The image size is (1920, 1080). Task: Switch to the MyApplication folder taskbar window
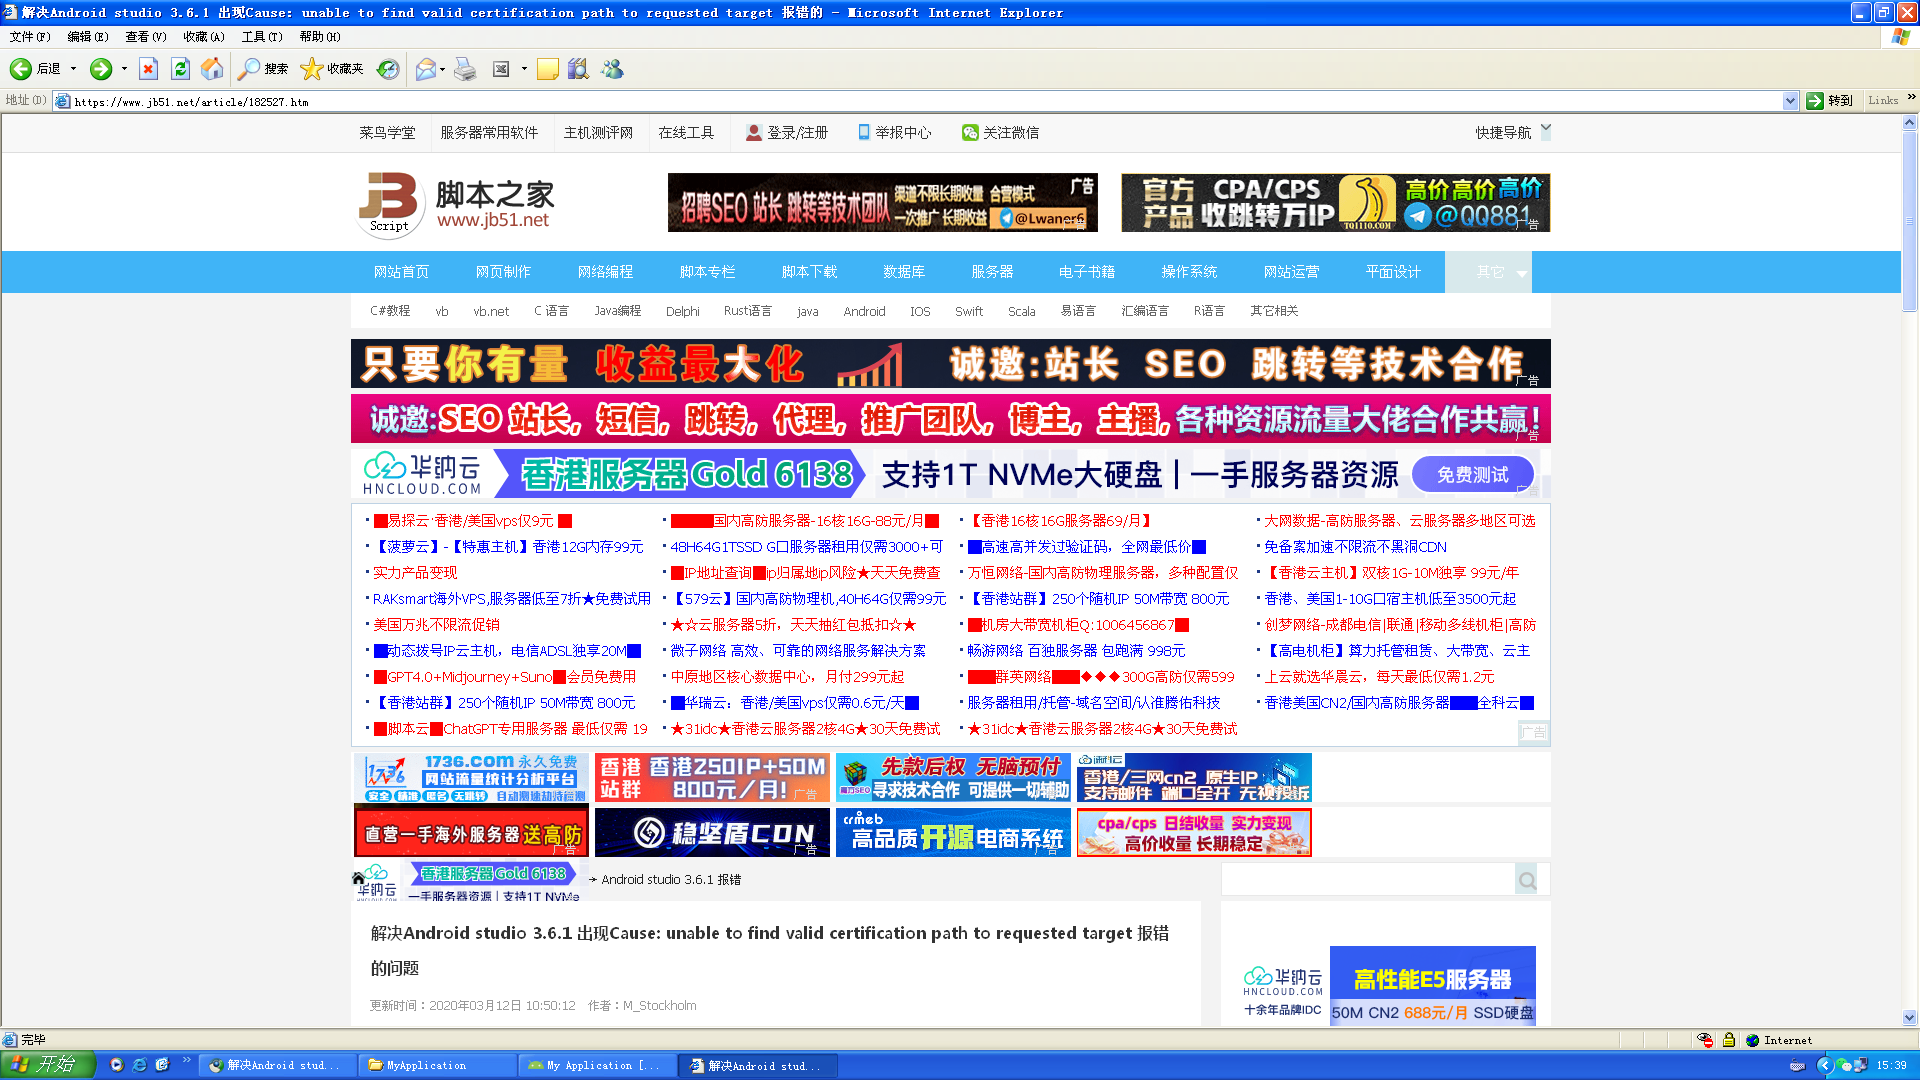coord(438,1066)
